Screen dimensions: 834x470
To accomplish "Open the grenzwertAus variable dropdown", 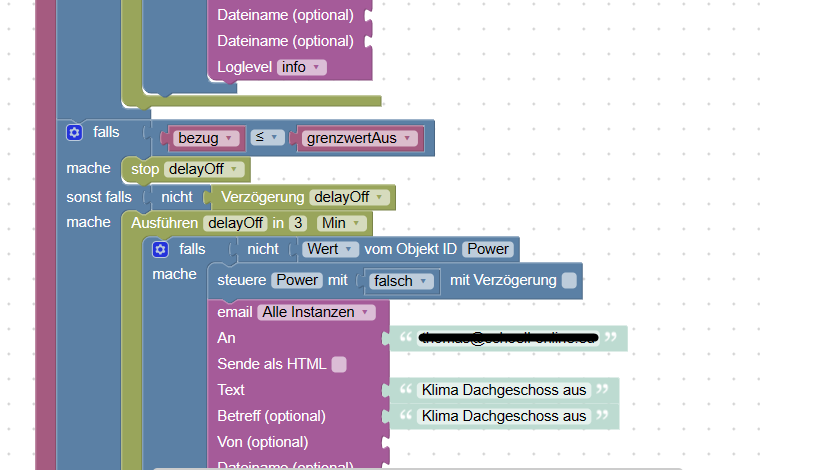I will pos(359,138).
